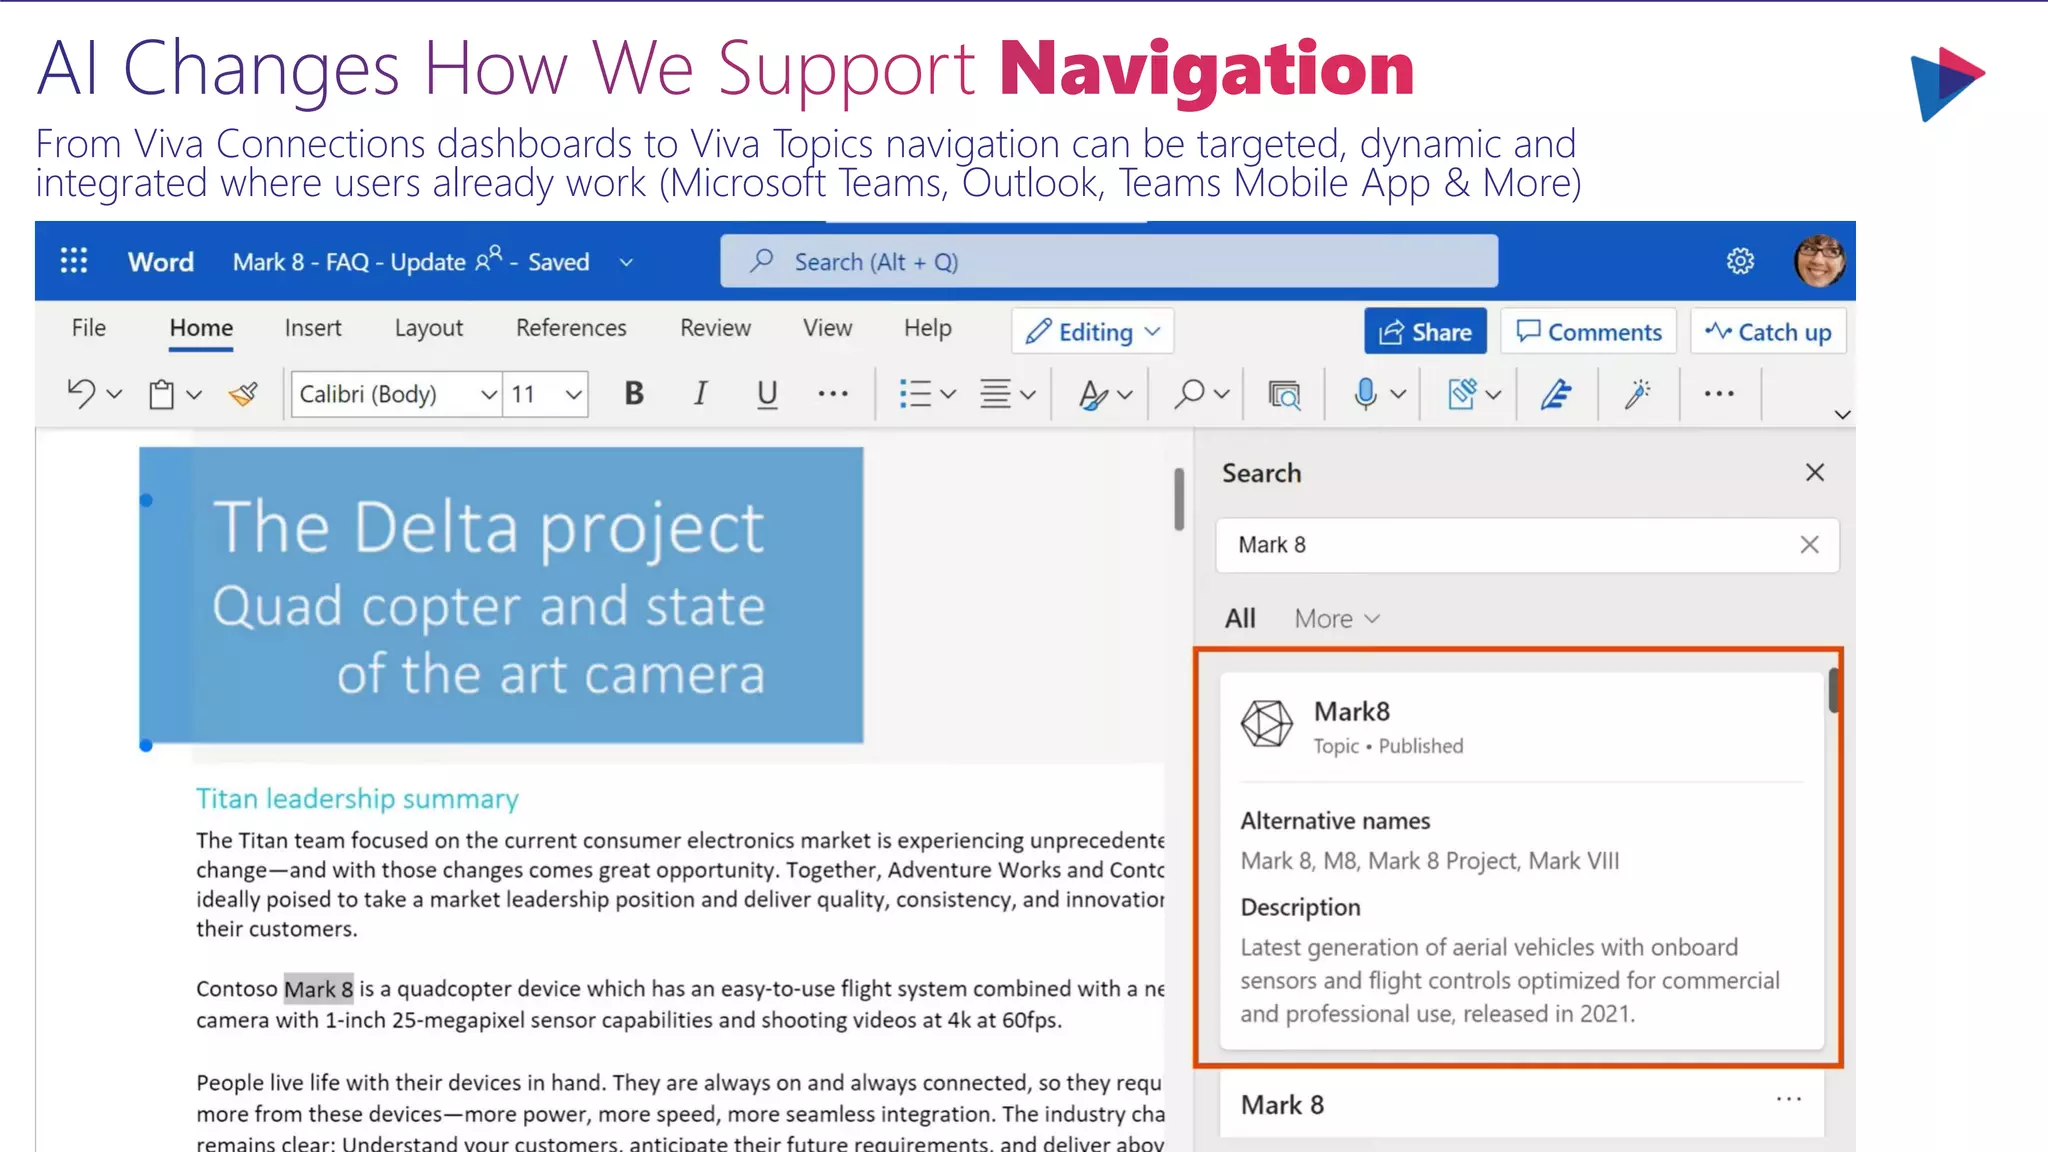2048x1152 pixels.
Task: Open the app launcher waffle icon
Action: click(74, 261)
